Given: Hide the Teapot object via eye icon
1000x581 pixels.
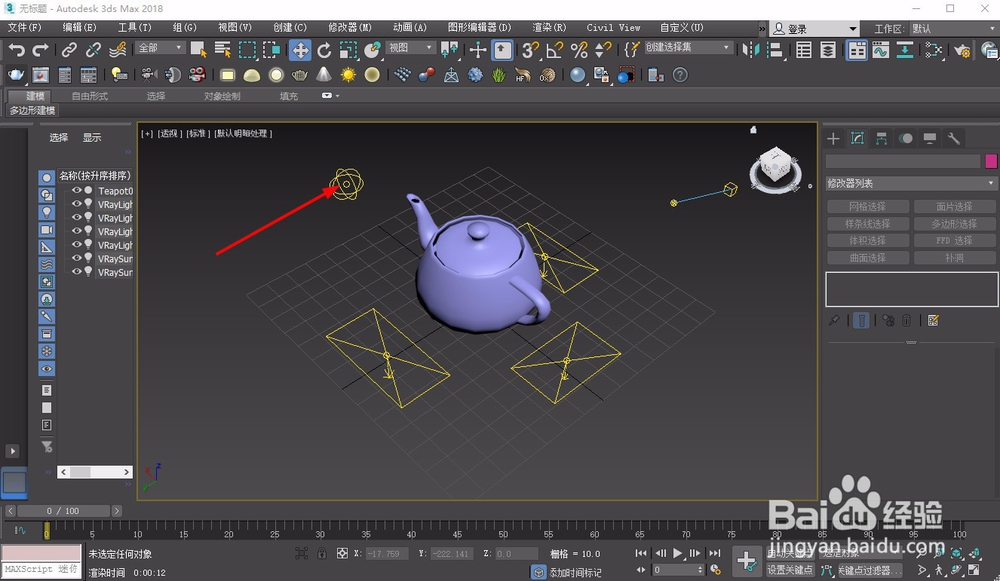Looking at the screenshot, I should pyautogui.click(x=77, y=190).
